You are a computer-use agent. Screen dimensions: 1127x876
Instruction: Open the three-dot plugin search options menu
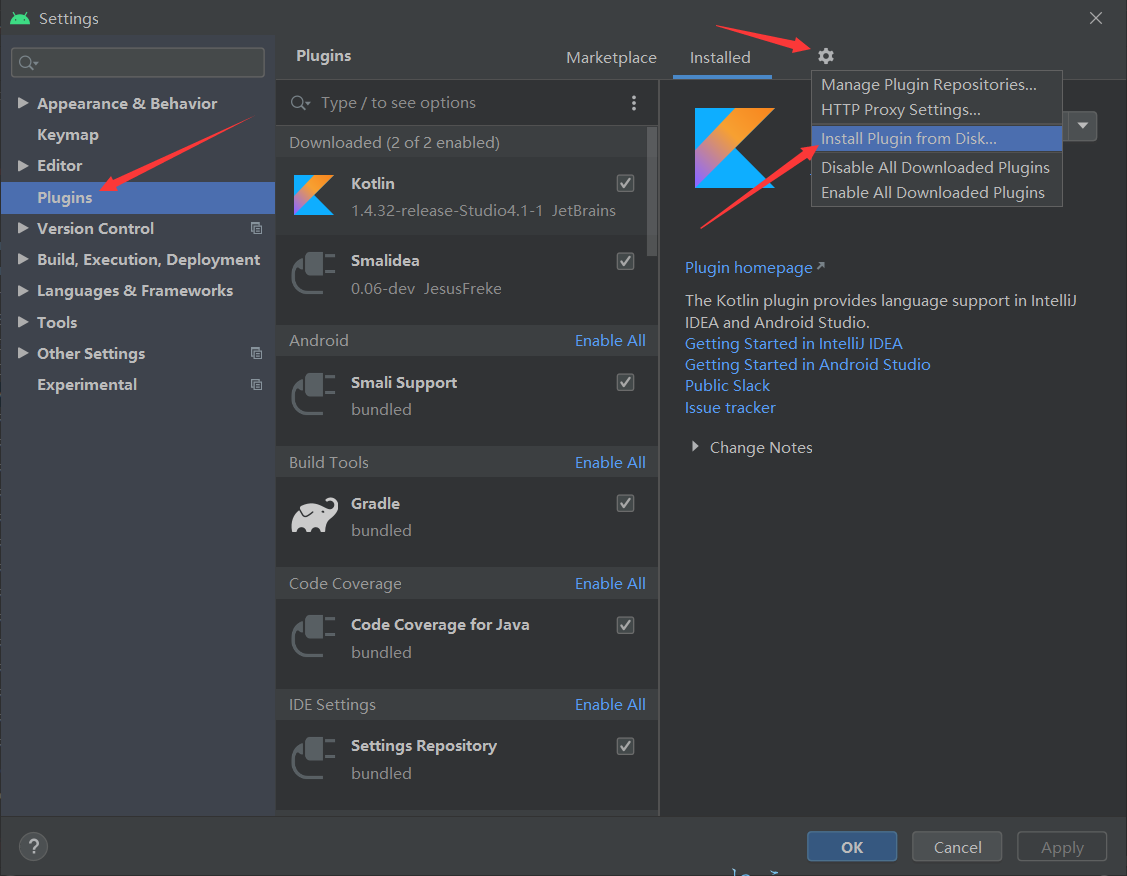click(x=633, y=103)
